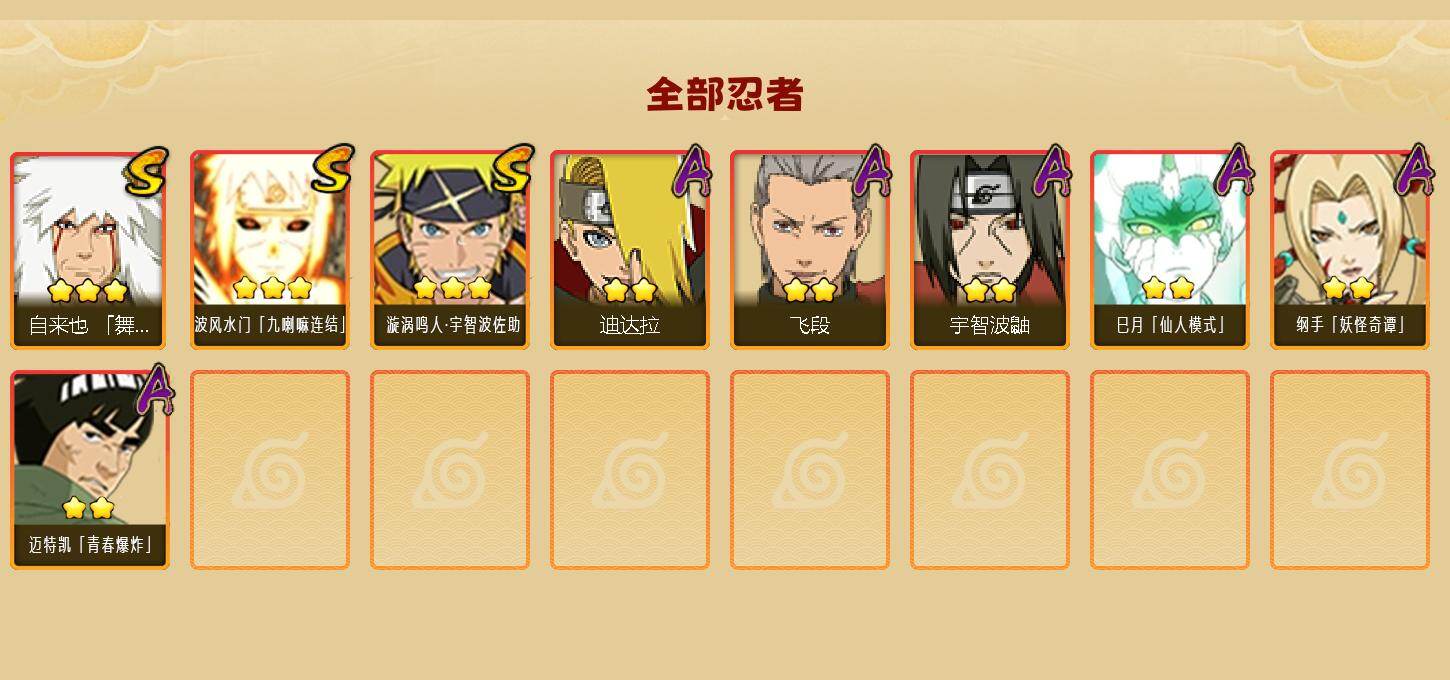Click the 纲手「妖怪奇谭」 name label
Viewport: 1450px width, 680px height.
1350,325
